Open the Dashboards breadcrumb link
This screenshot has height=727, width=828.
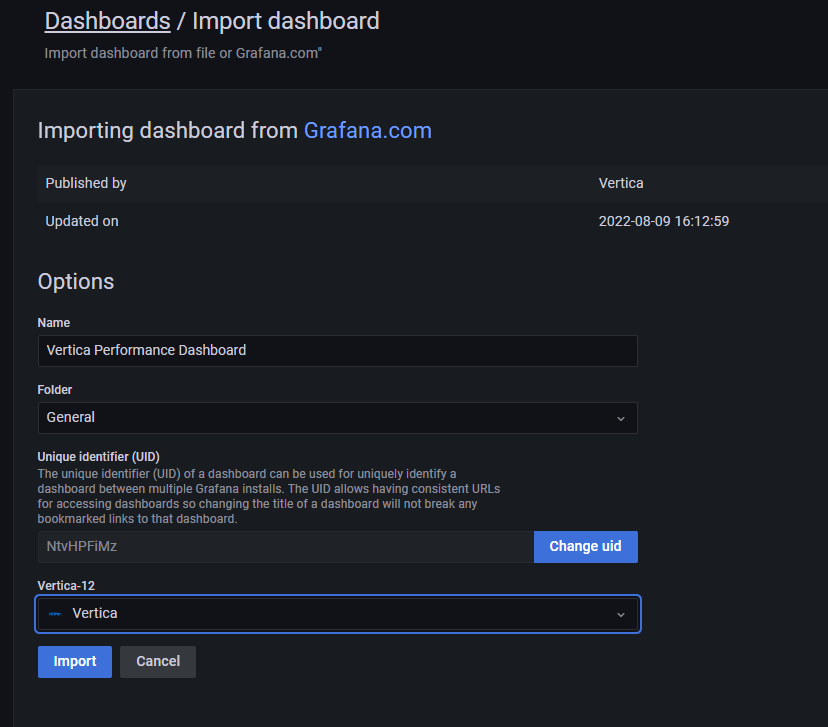tap(107, 21)
